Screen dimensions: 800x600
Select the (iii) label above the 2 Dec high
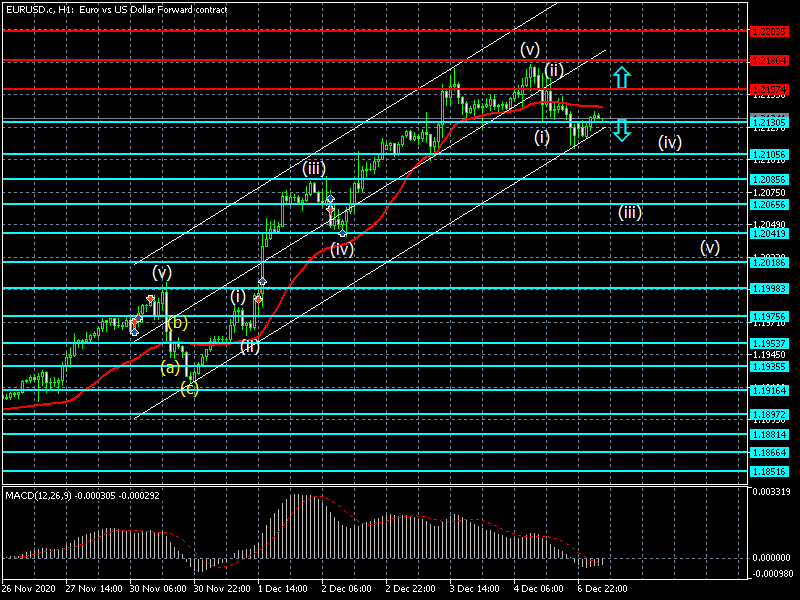click(x=314, y=169)
